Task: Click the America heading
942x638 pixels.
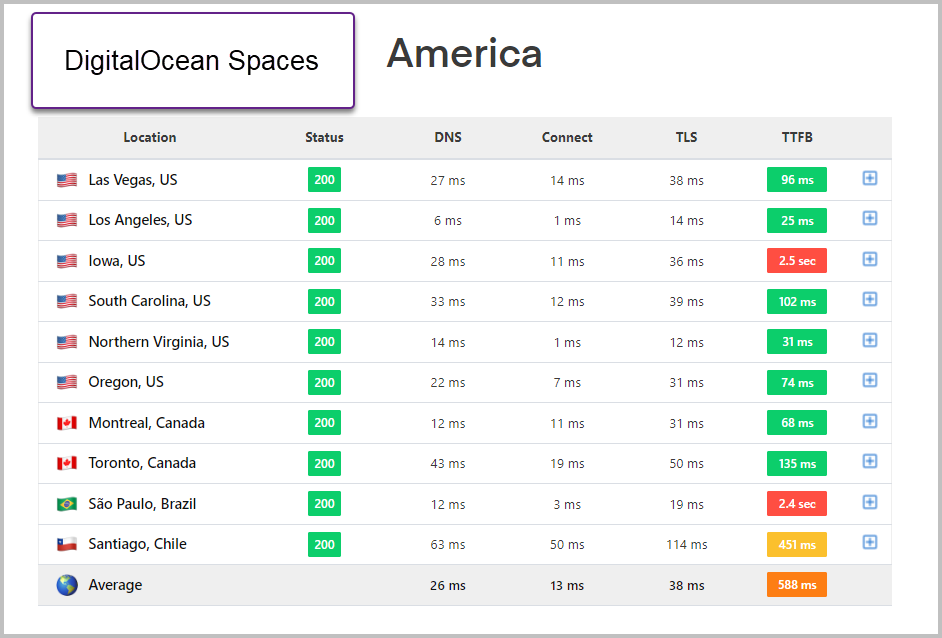Action: (x=464, y=53)
